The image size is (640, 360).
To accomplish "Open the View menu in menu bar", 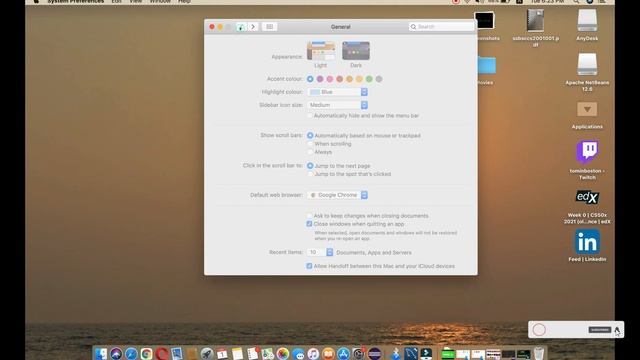I will (136, 2).
